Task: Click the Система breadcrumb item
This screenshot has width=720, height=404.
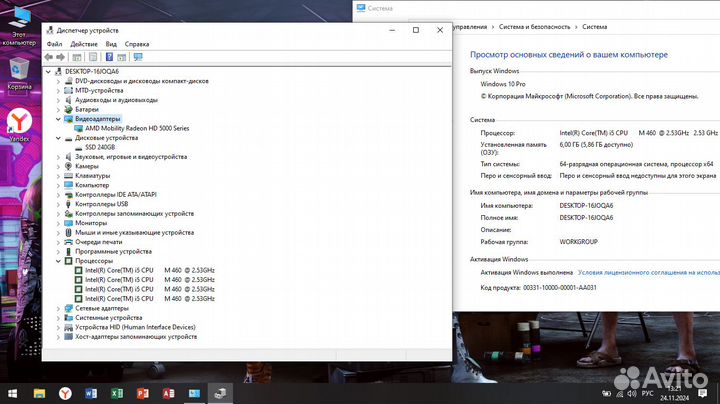Action: pyautogui.click(x=595, y=27)
